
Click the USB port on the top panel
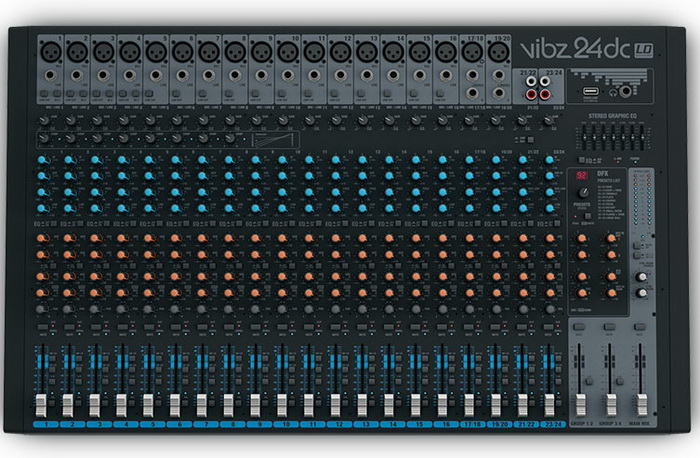coord(591,92)
